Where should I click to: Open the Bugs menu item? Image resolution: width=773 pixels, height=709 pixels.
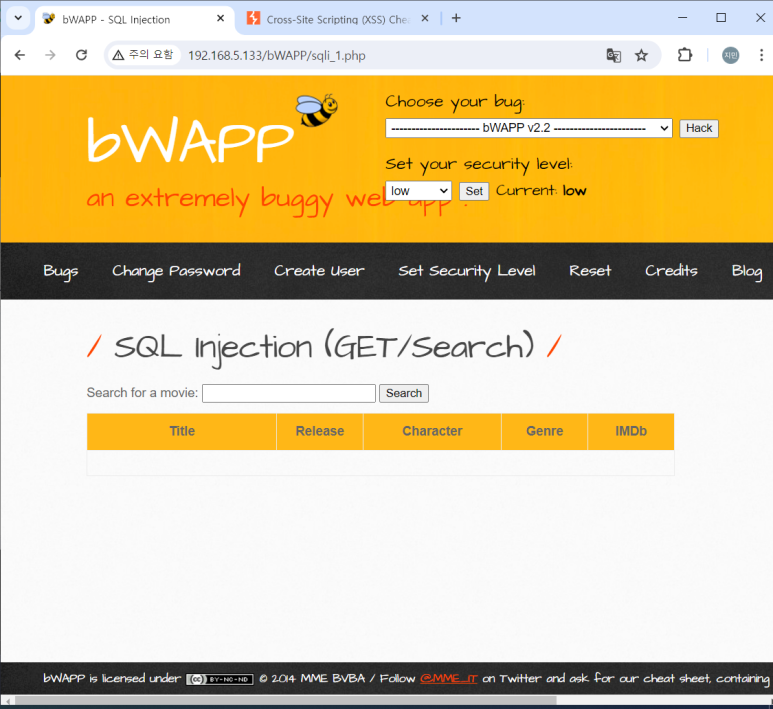tap(61, 271)
